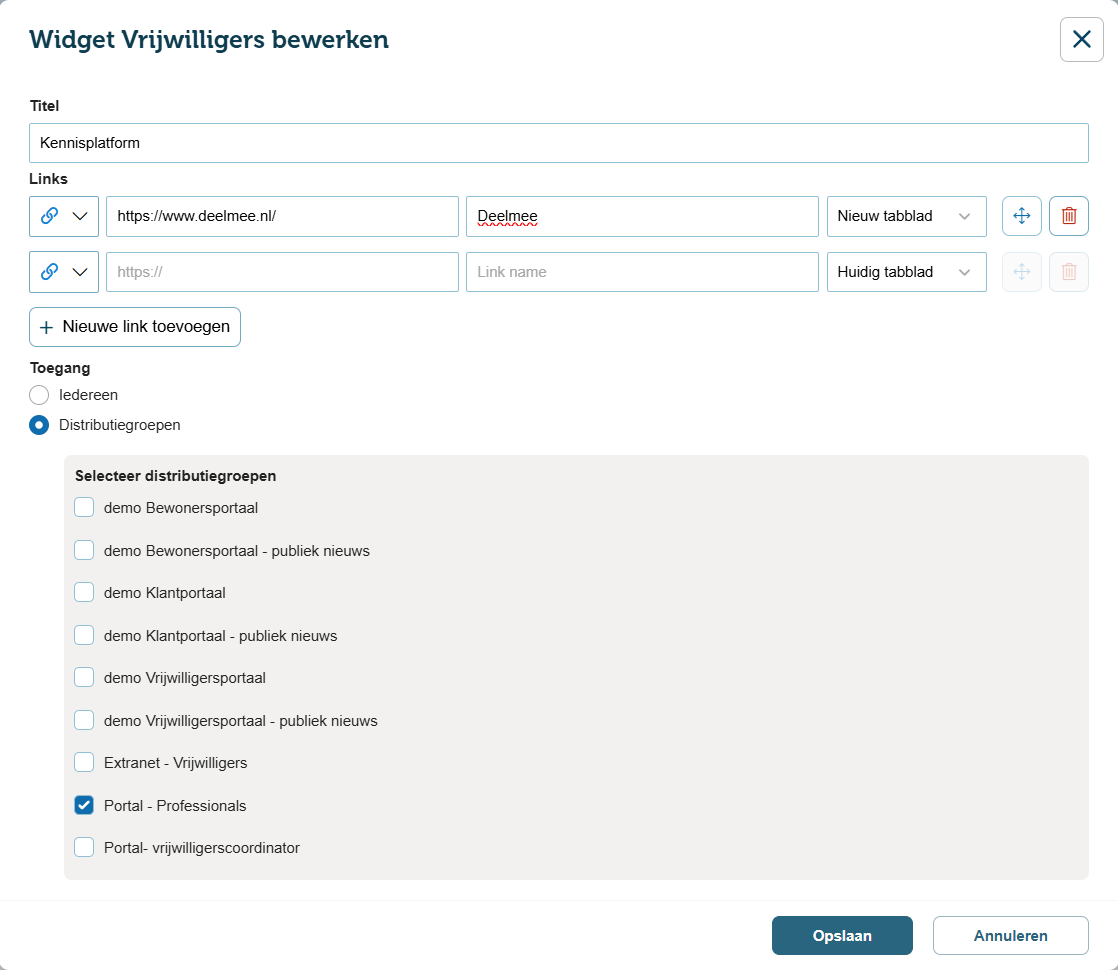Screen dimensions: 1118x970
Task: Uncheck Portal - Professionals checkbox
Action: tap(84, 805)
